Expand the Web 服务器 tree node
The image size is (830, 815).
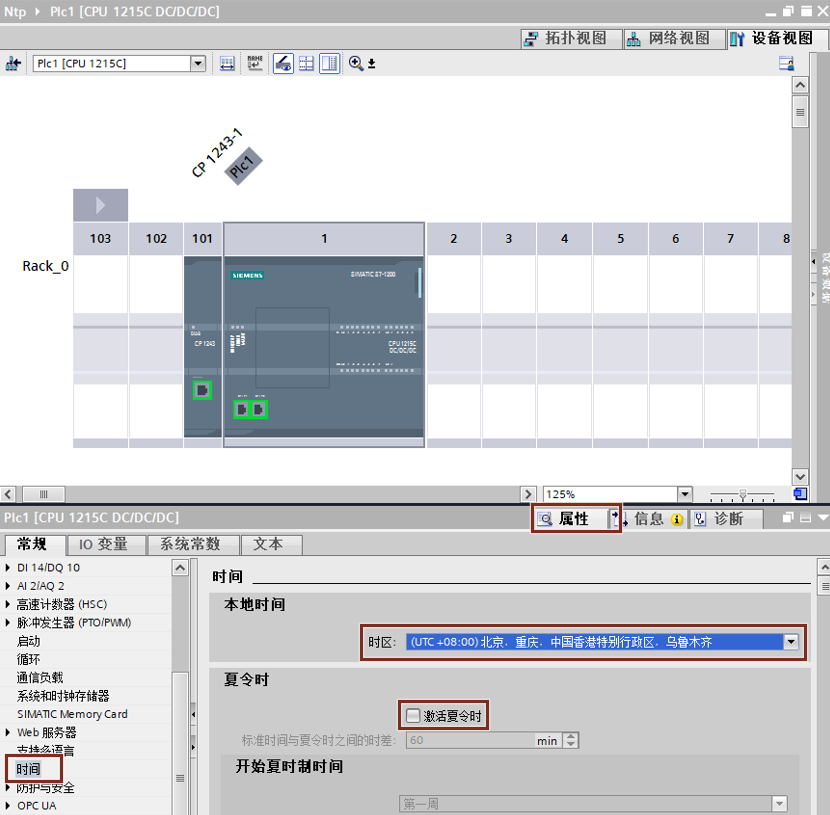click(x=9, y=733)
